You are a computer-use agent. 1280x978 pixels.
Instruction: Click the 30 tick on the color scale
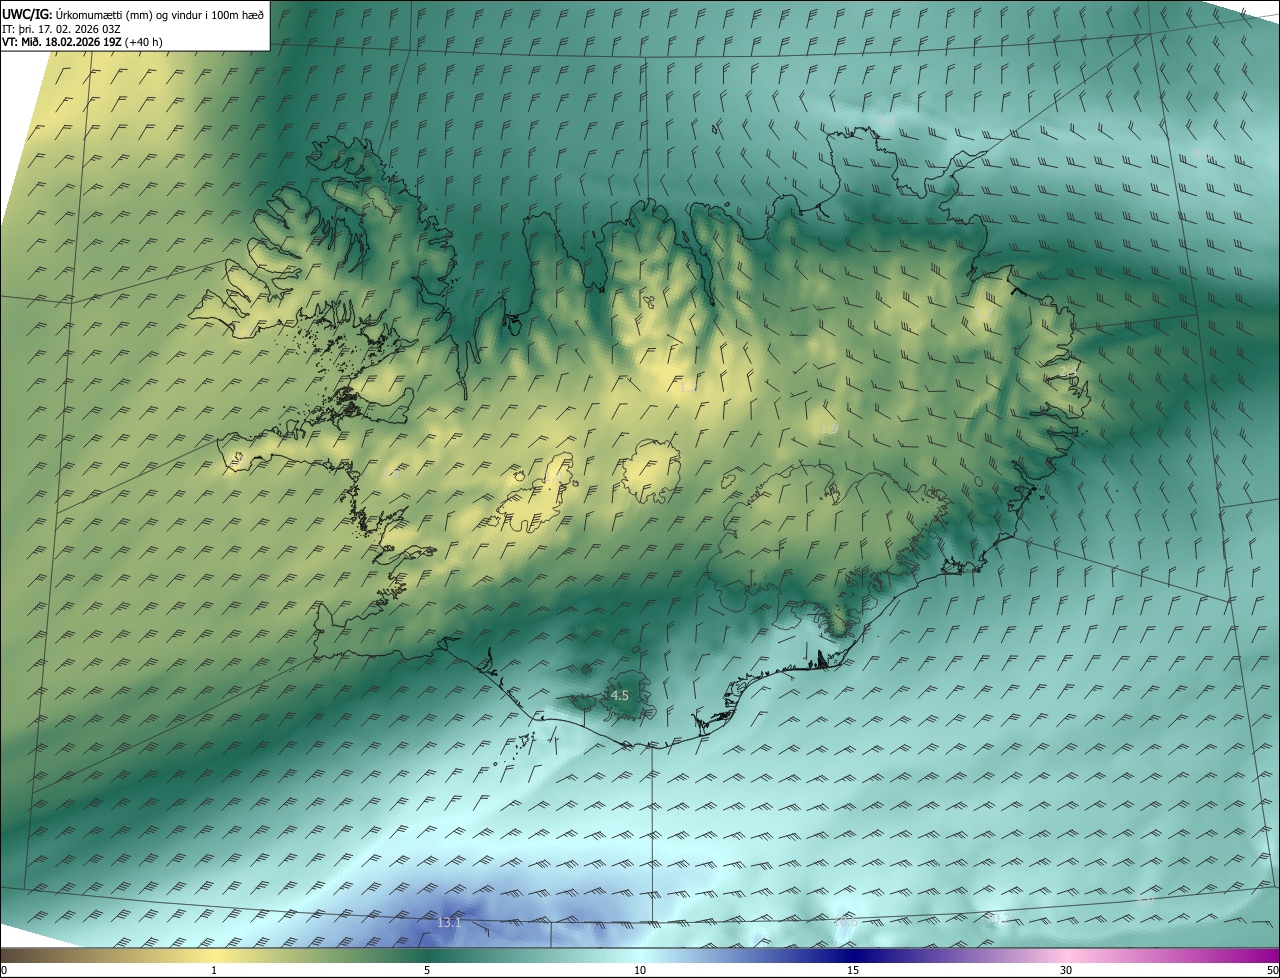tap(1066, 970)
